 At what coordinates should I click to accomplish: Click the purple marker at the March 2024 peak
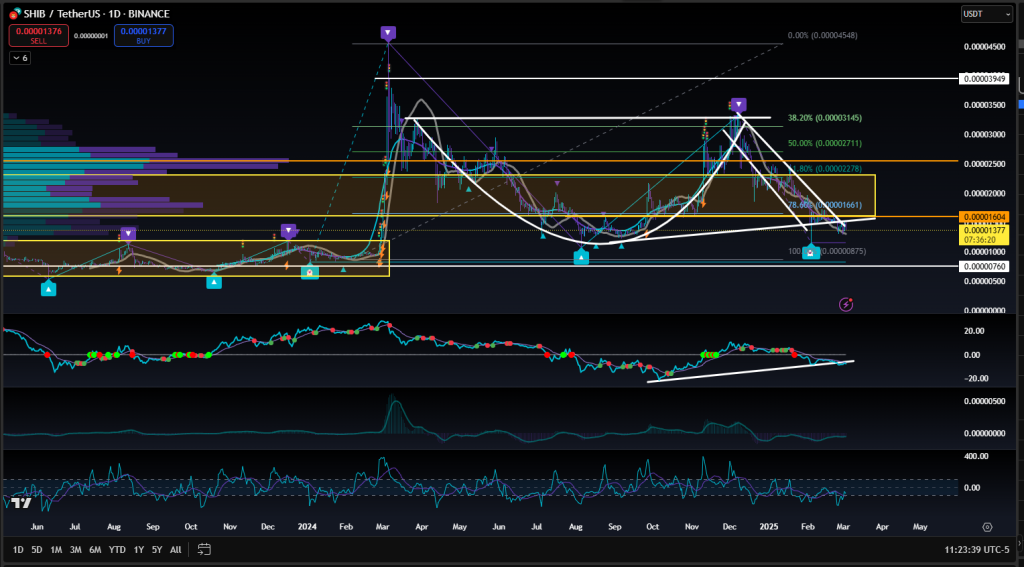(388, 33)
